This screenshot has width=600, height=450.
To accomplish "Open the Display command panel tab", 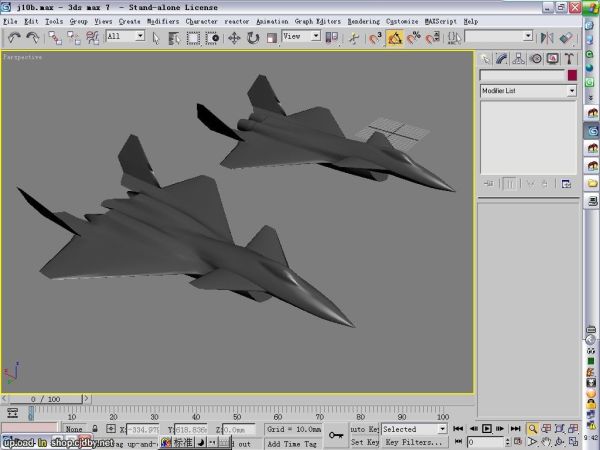I will click(x=552, y=58).
